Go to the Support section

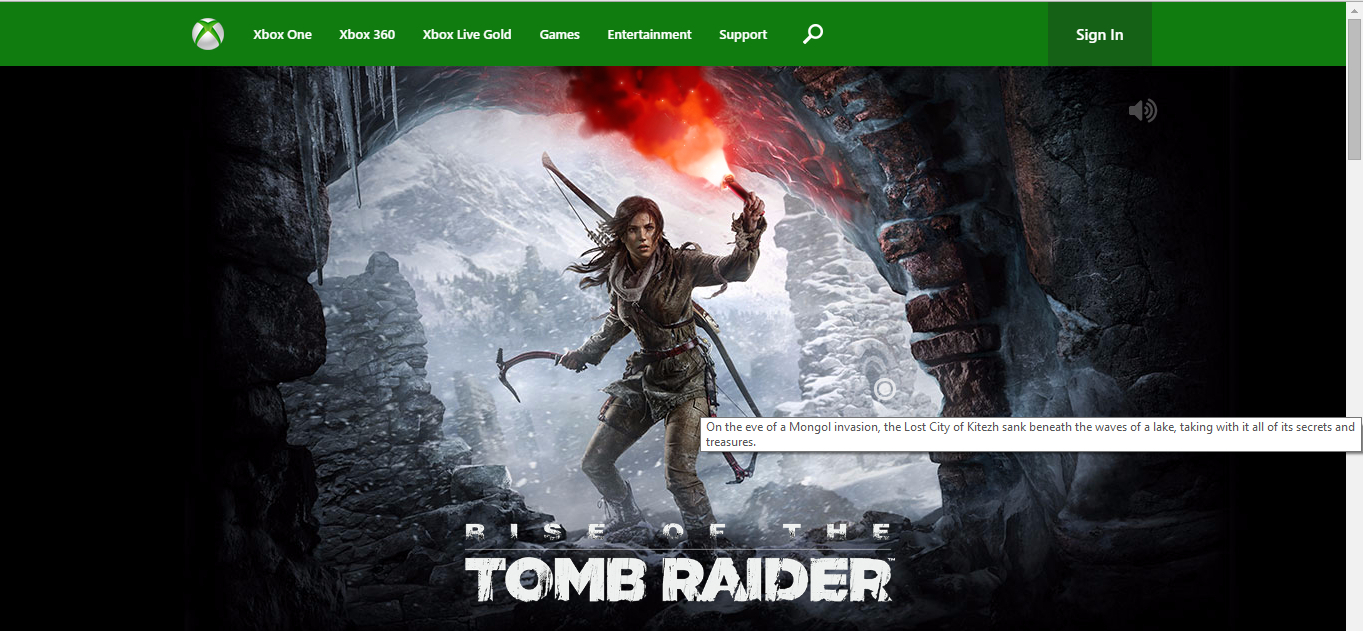pos(743,34)
